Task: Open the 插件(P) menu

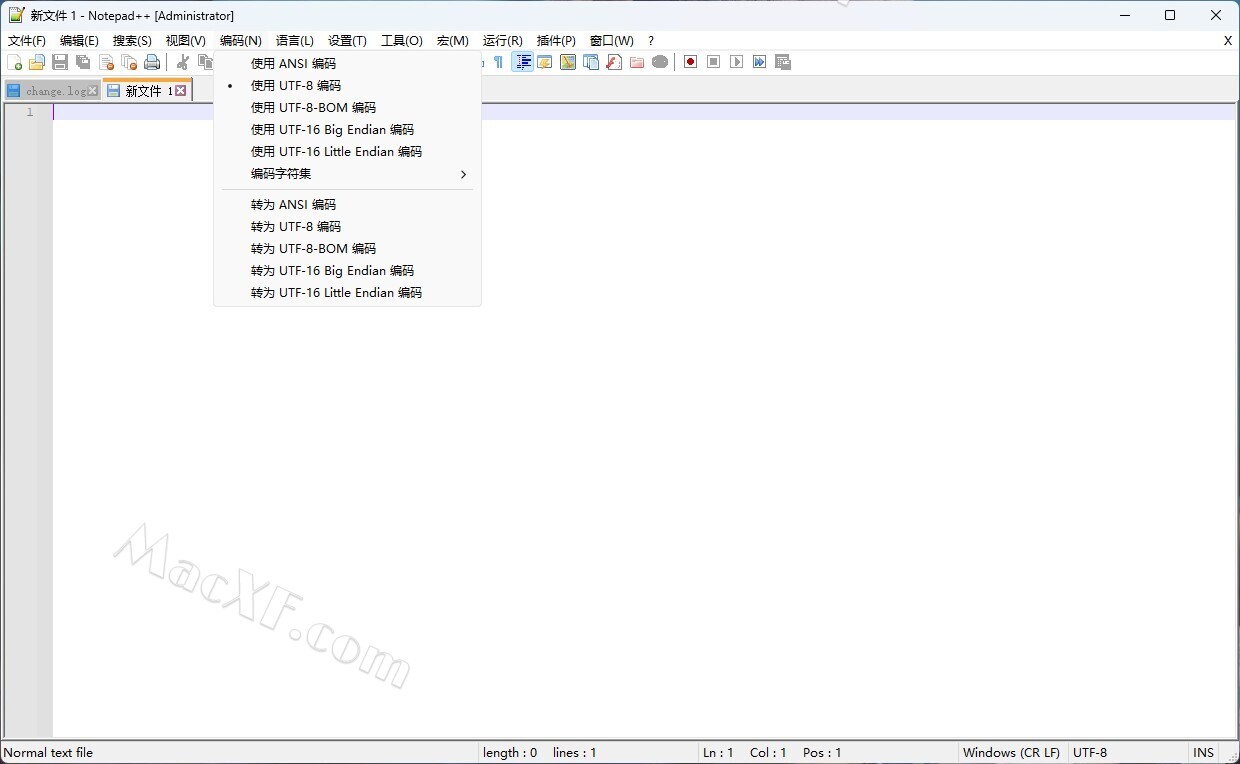Action: click(x=556, y=41)
